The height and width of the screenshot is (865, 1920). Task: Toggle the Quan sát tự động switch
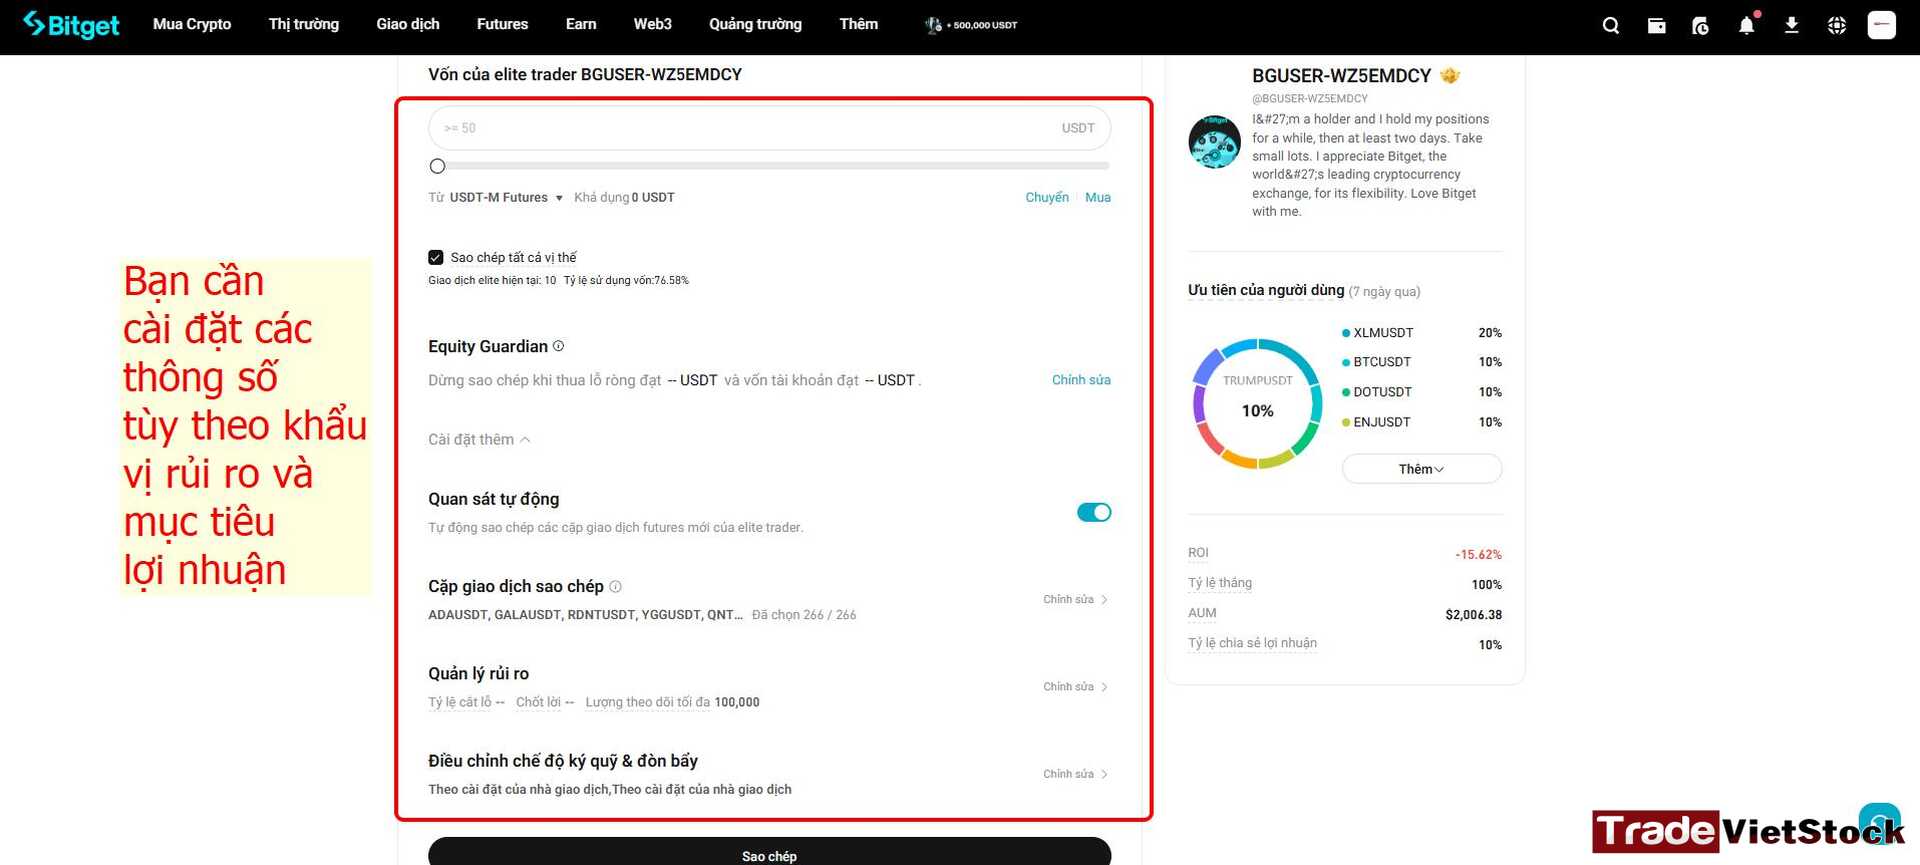[1094, 512]
